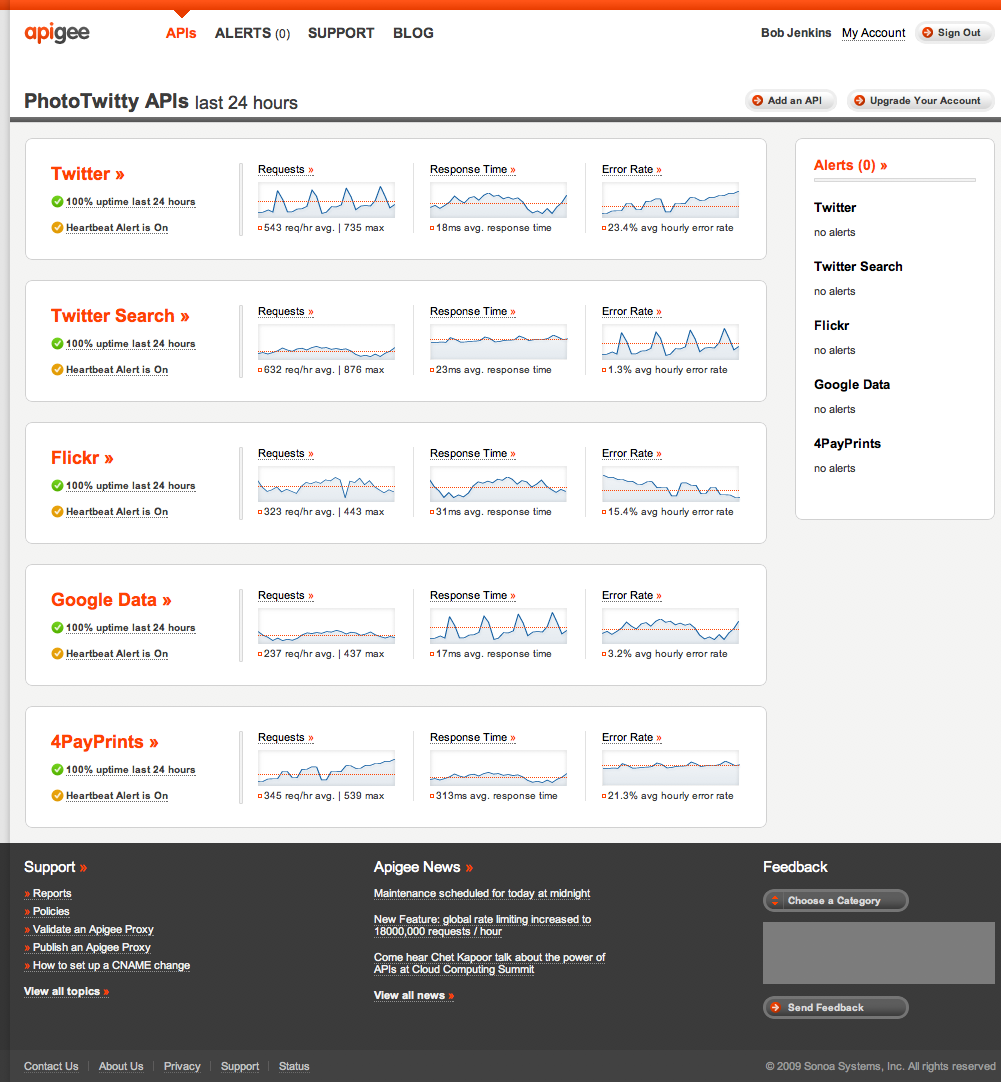Open Status footer link
This screenshot has height=1082, width=1001.
294,1066
